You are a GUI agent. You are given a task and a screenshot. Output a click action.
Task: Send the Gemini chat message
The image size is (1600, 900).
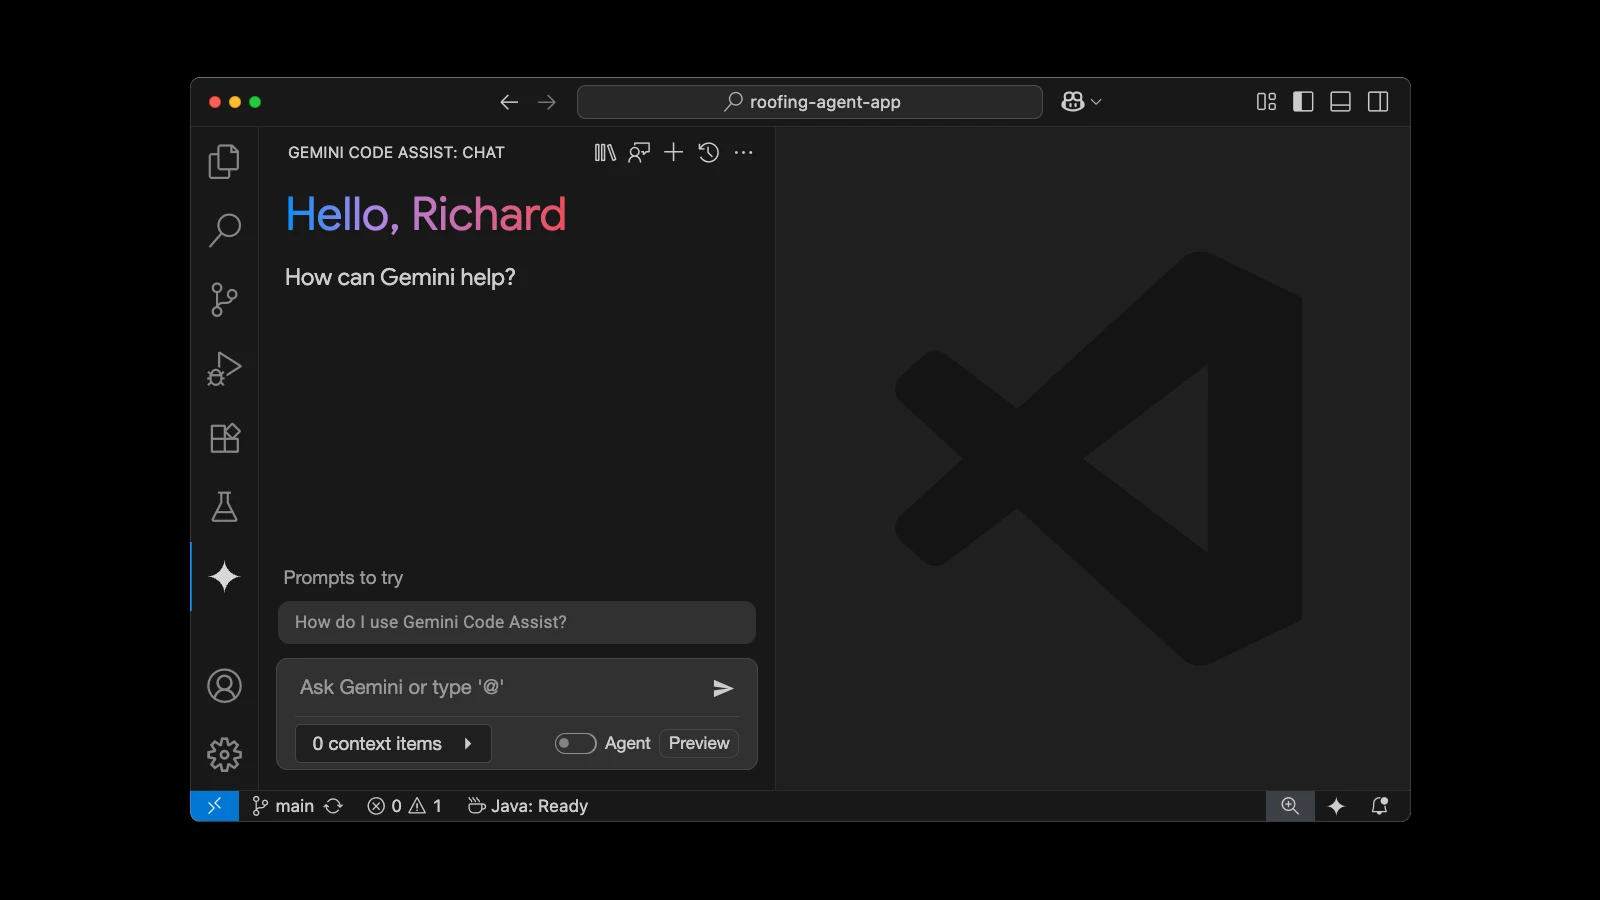pyautogui.click(x=723, y=688)
